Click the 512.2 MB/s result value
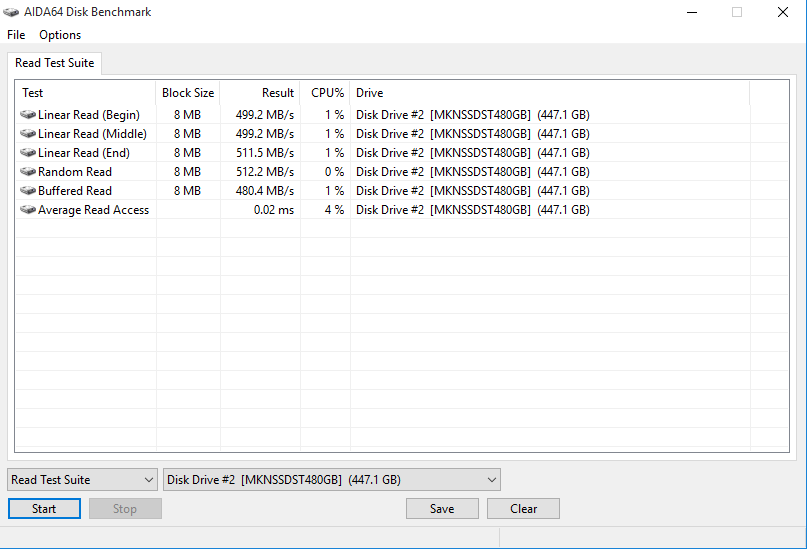Image resolution: width=807 pixels, height=549 pixels. [265, 171]
